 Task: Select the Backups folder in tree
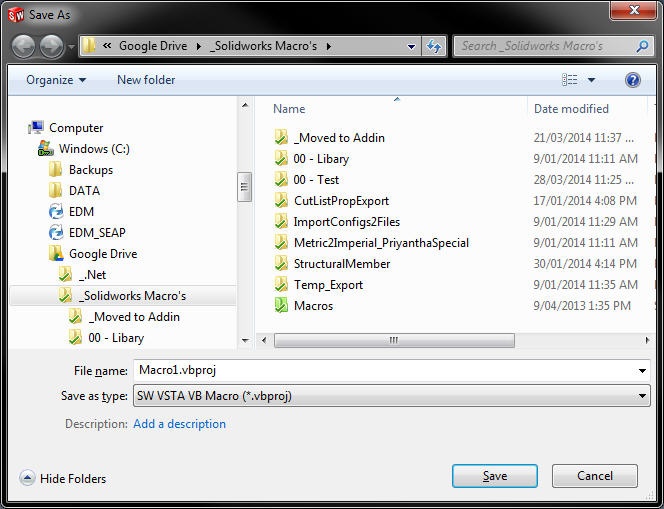91,170
